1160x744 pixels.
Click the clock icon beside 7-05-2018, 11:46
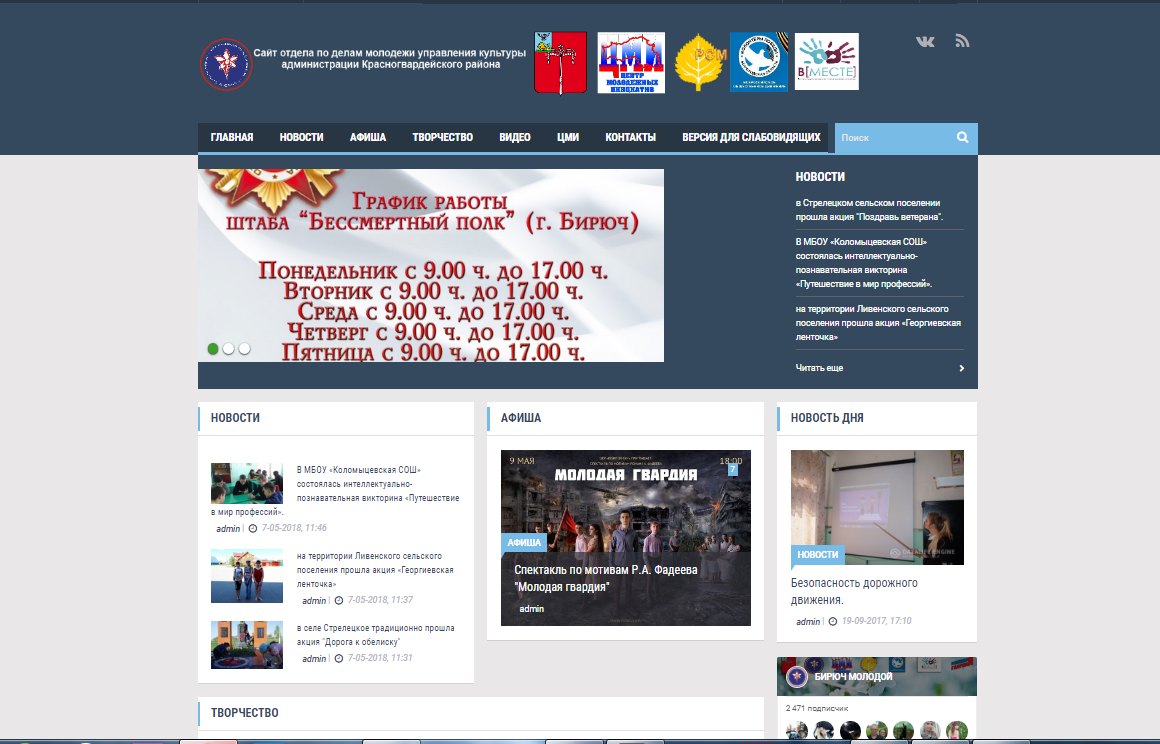[253, 528]
